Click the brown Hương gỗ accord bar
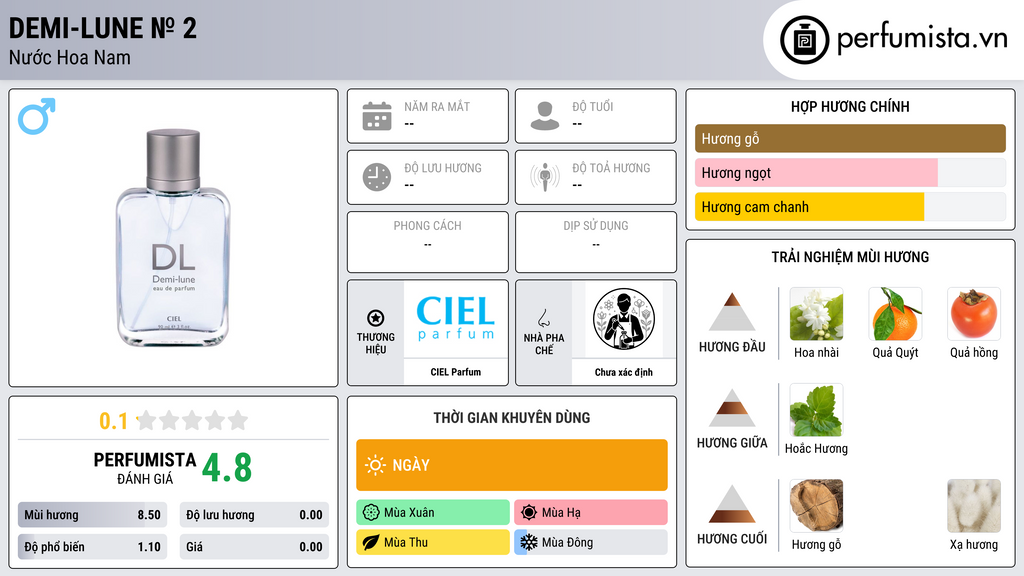The height and width of the screenshot is (576, 1024). pyautogui.click(x=850, y=138)
